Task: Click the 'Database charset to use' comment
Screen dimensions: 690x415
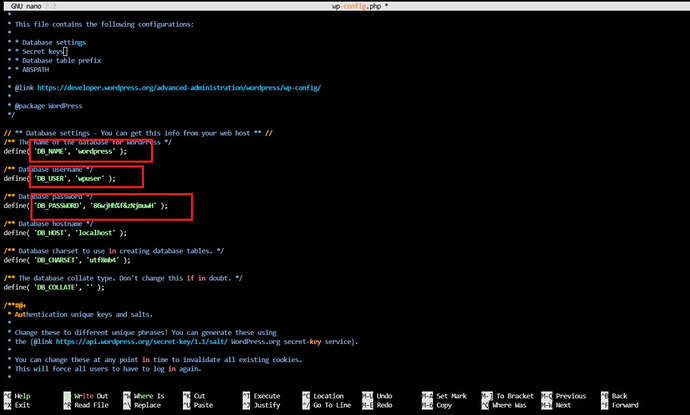Action: [114, 251]
